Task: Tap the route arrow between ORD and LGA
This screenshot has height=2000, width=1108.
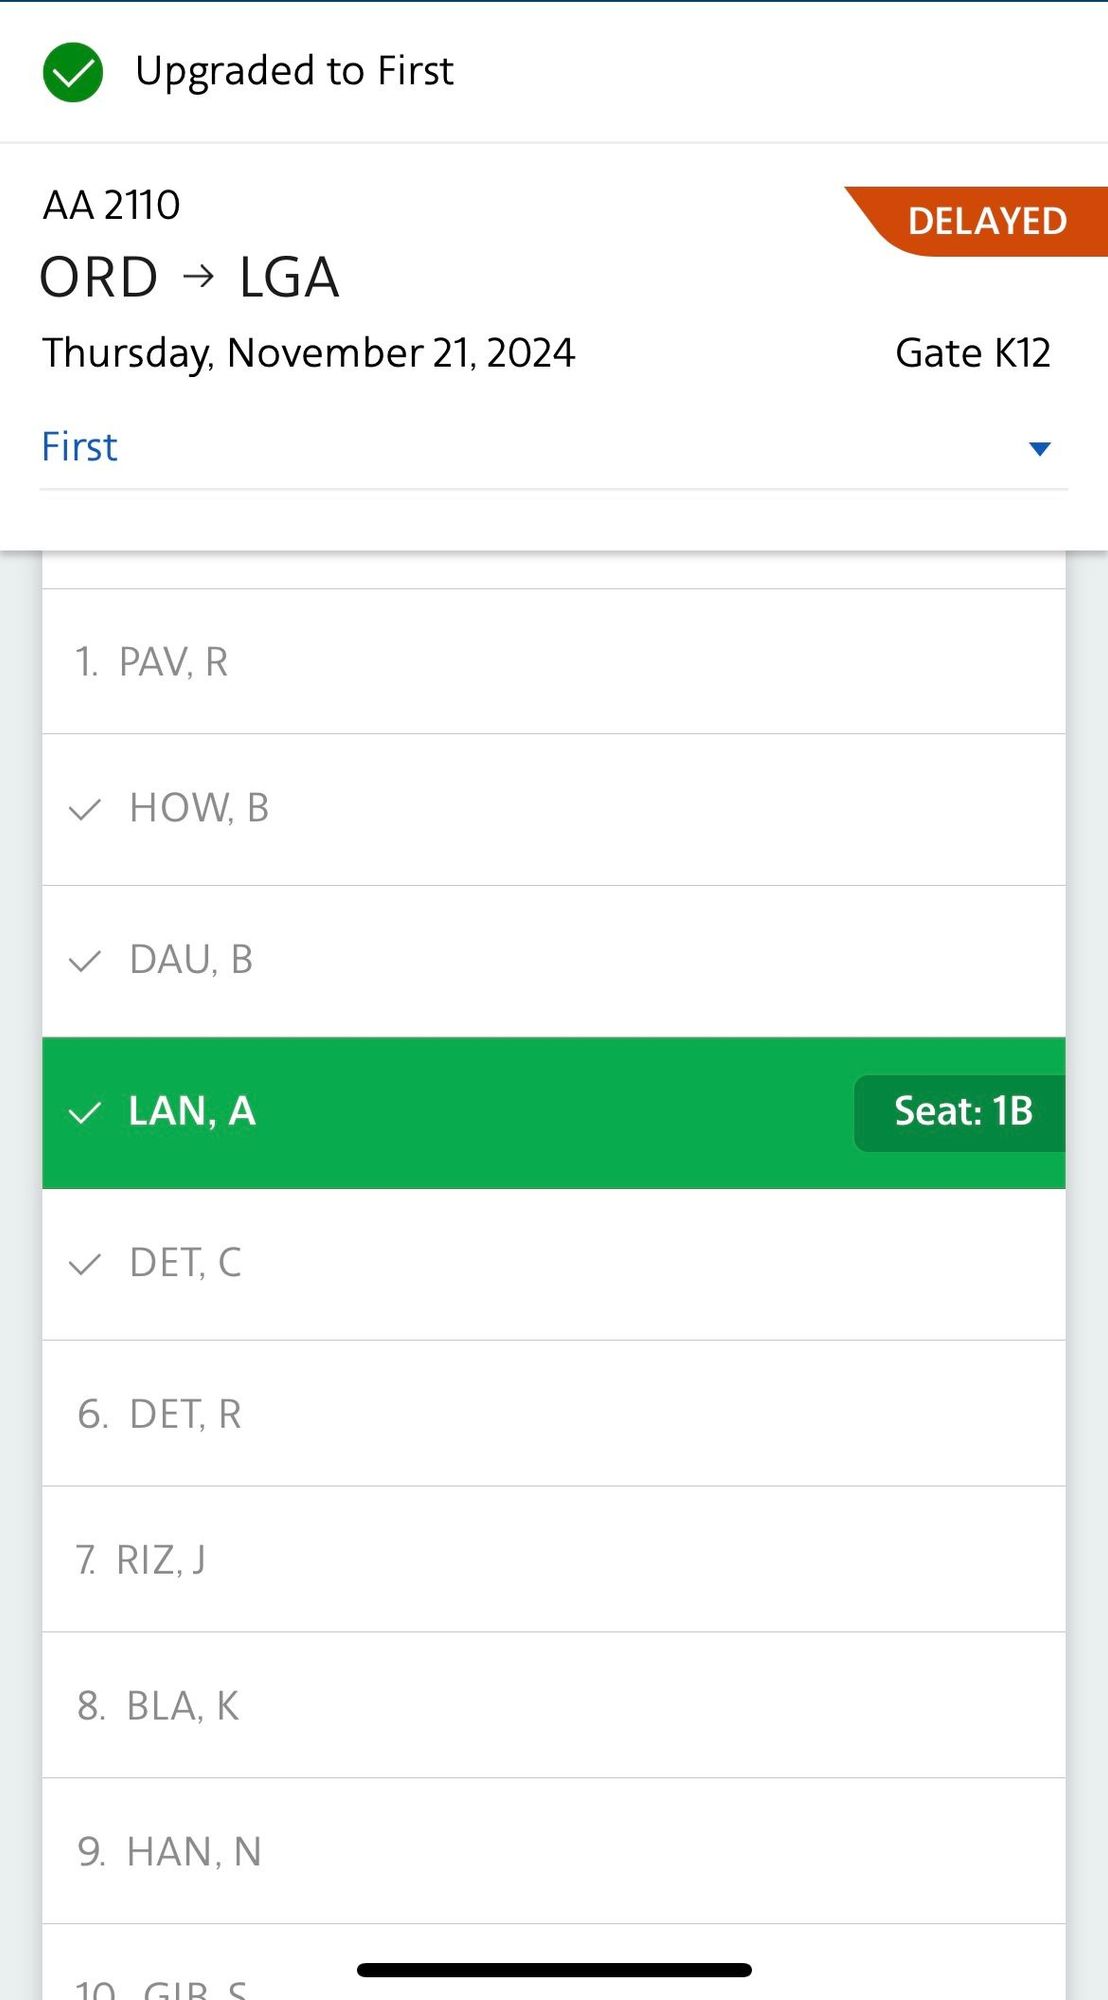Action: [x=199, y=276]
